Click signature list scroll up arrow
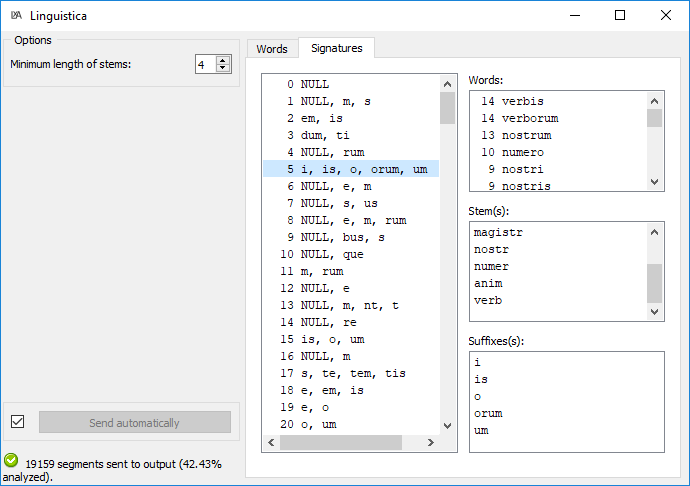The image size is (690, 486). click(448, 84)
